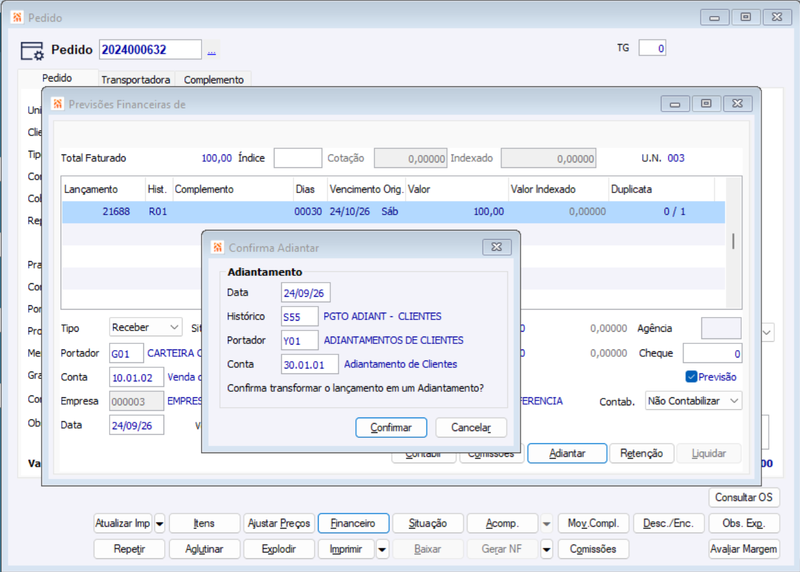Maximize the Previsões Financeiras window

tap(706, 104)
